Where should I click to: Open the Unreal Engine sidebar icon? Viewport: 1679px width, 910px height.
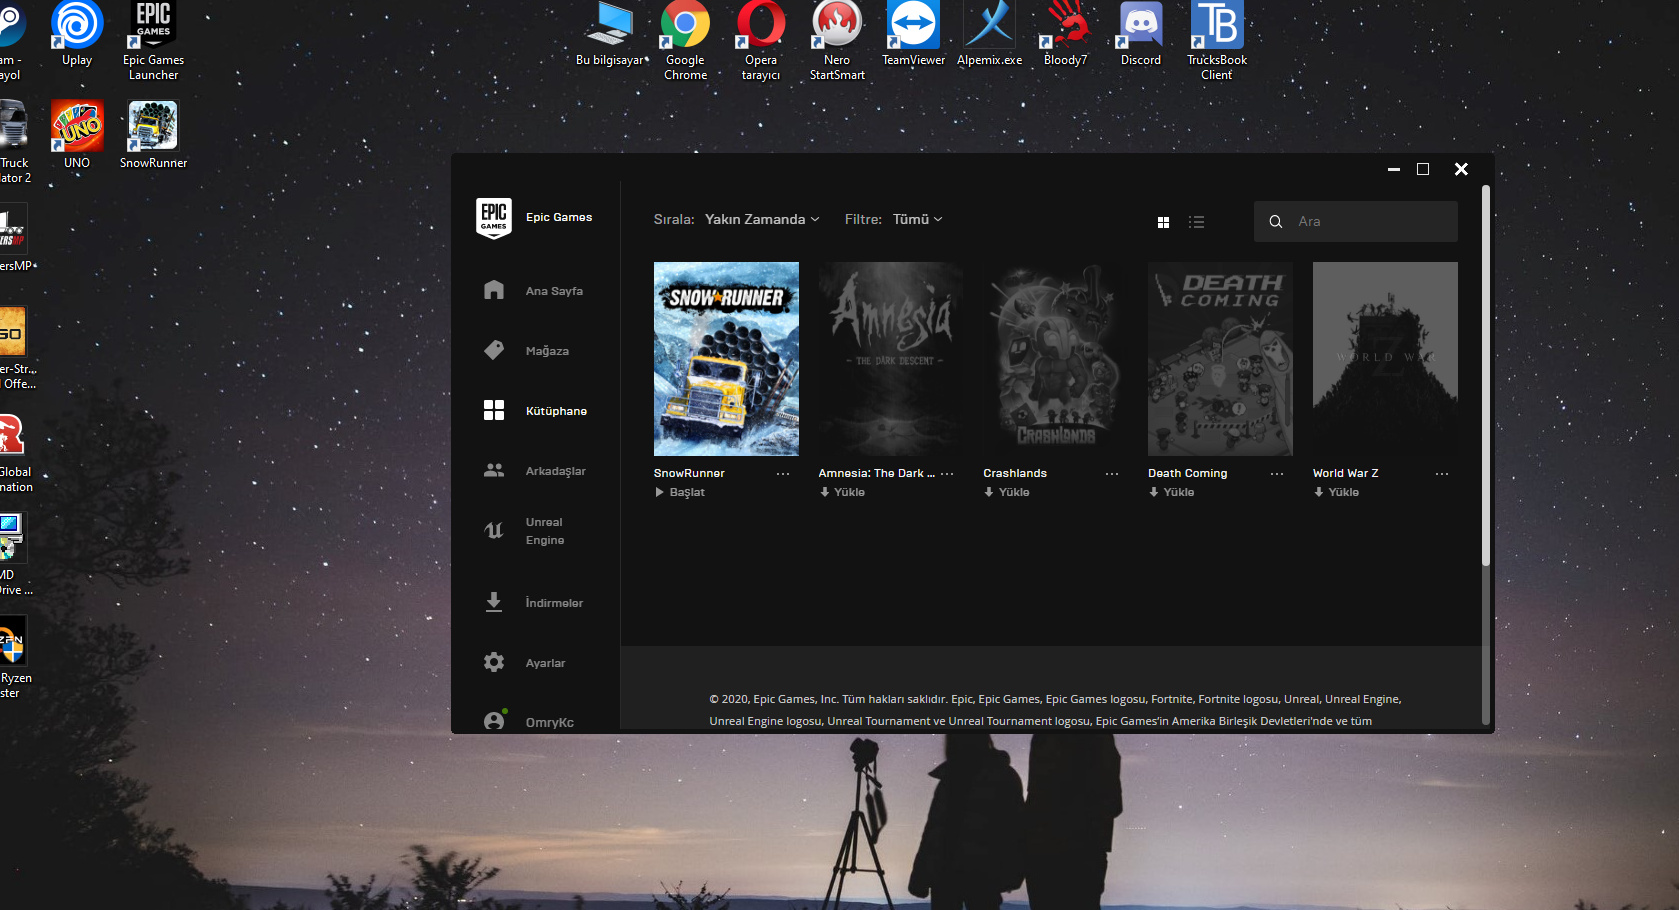coord(494,531)
